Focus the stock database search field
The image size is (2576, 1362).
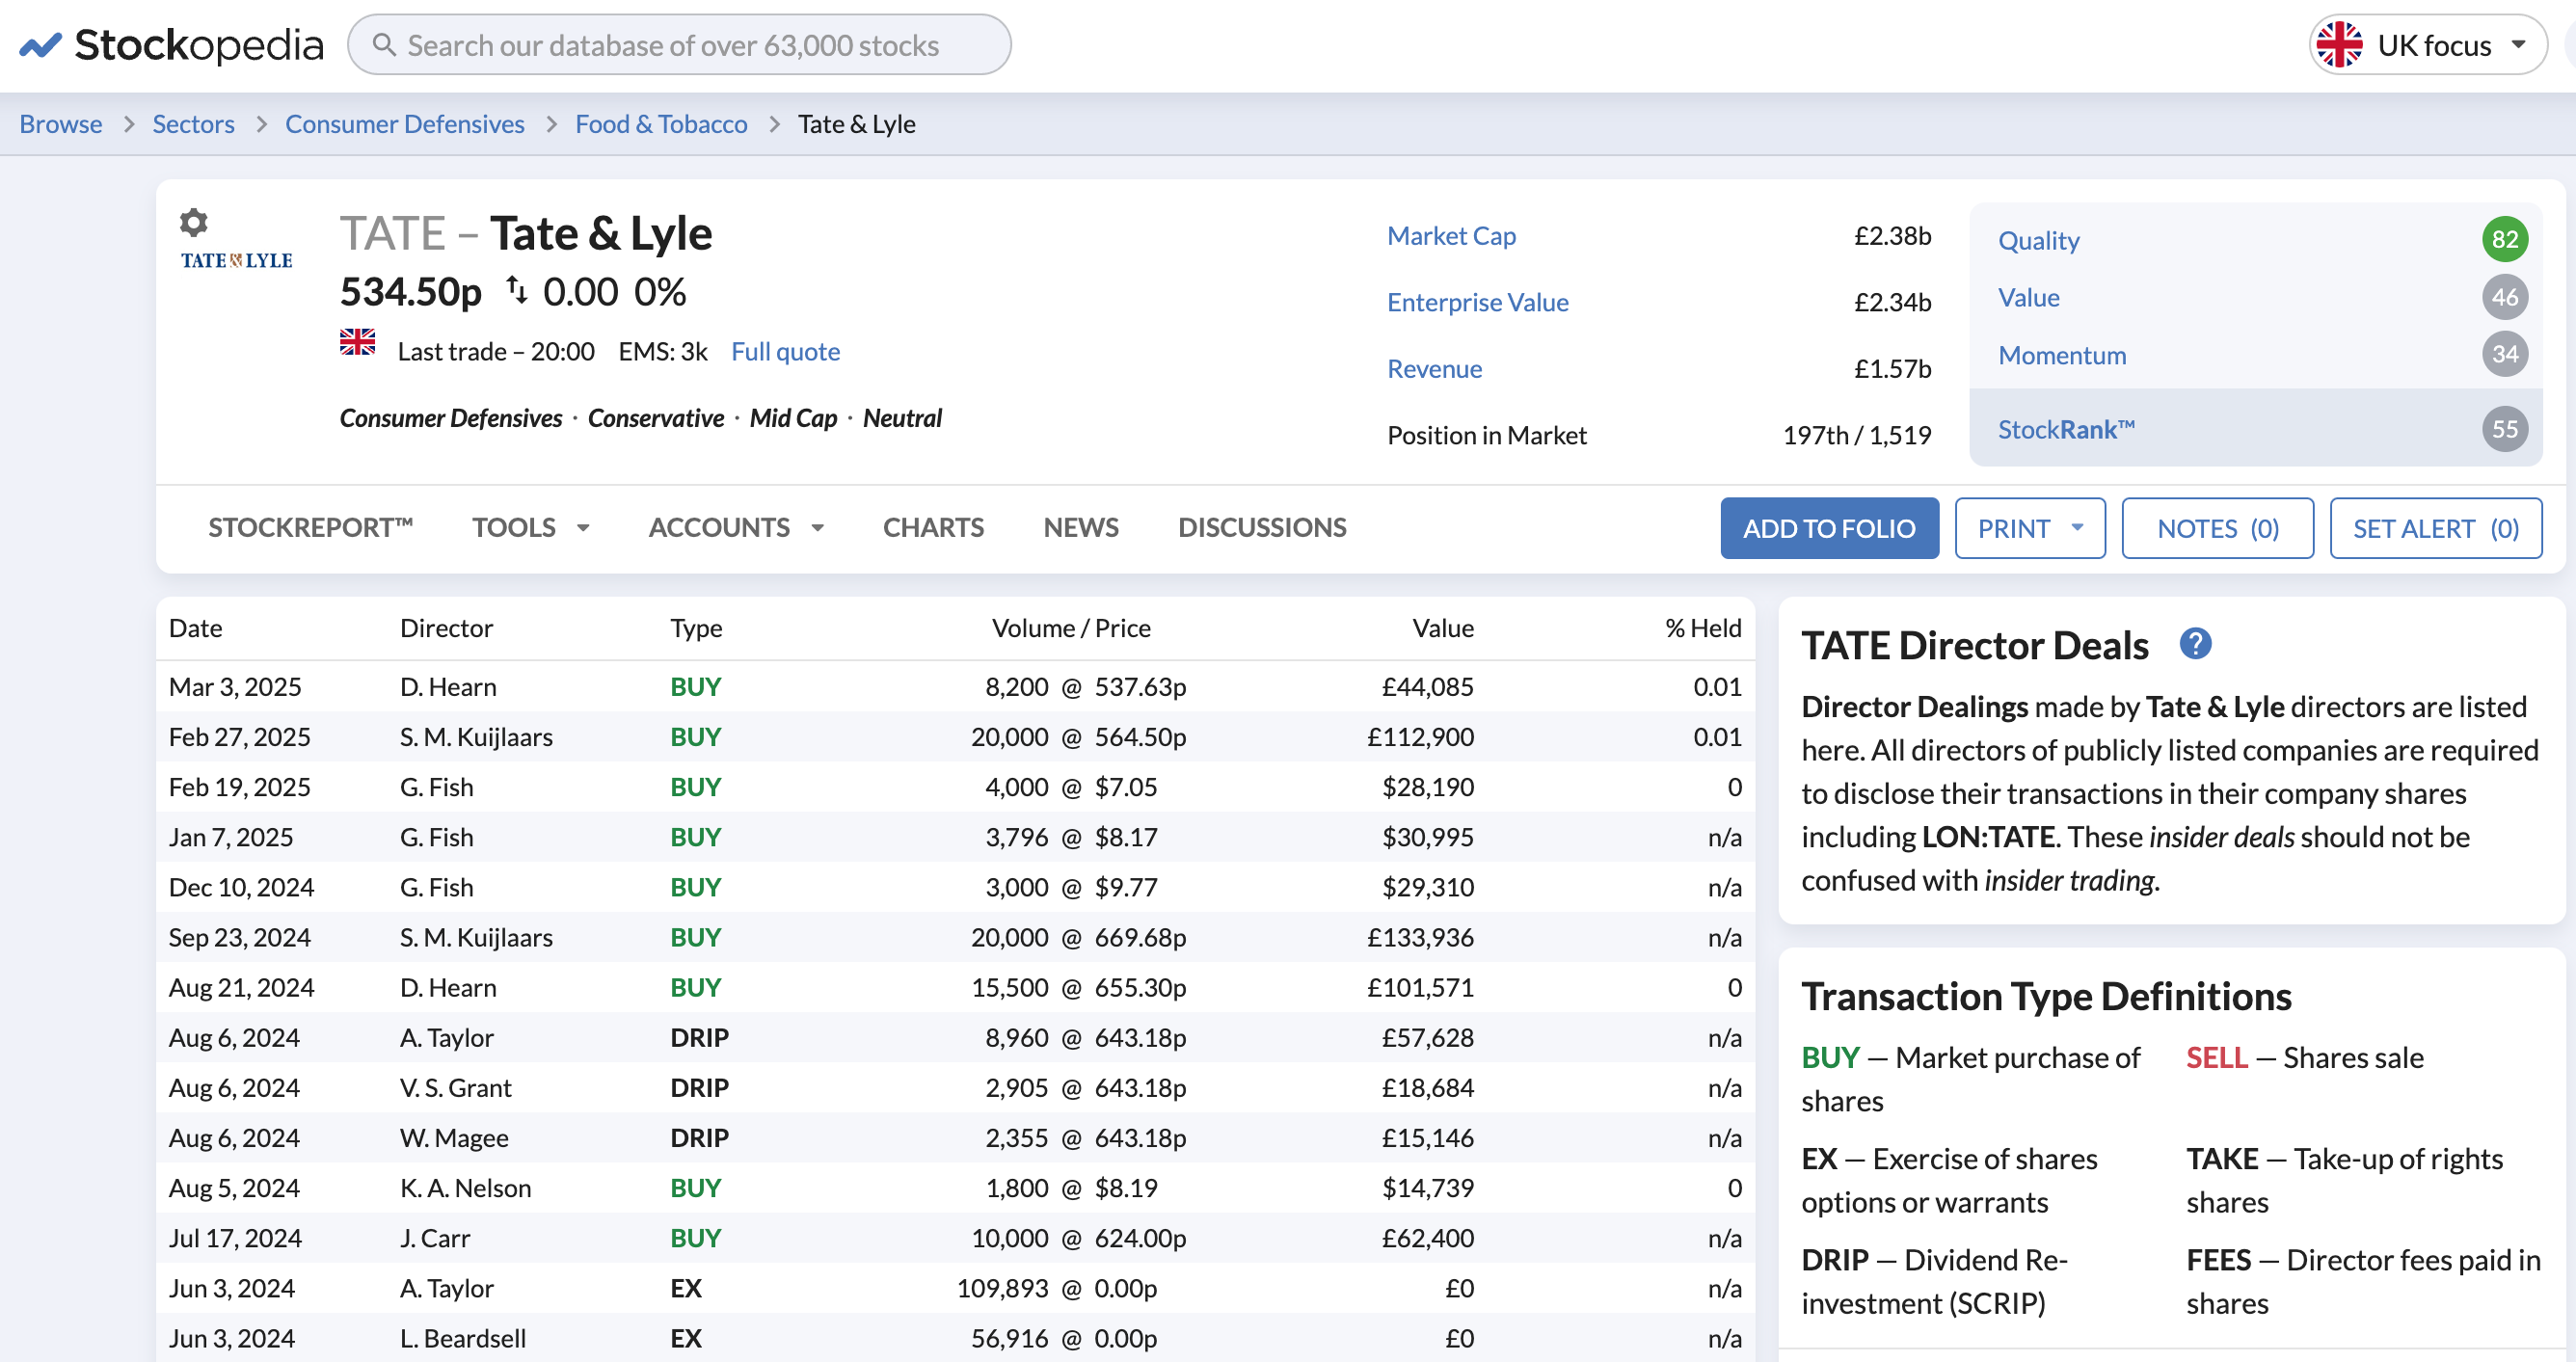(679, 45)
